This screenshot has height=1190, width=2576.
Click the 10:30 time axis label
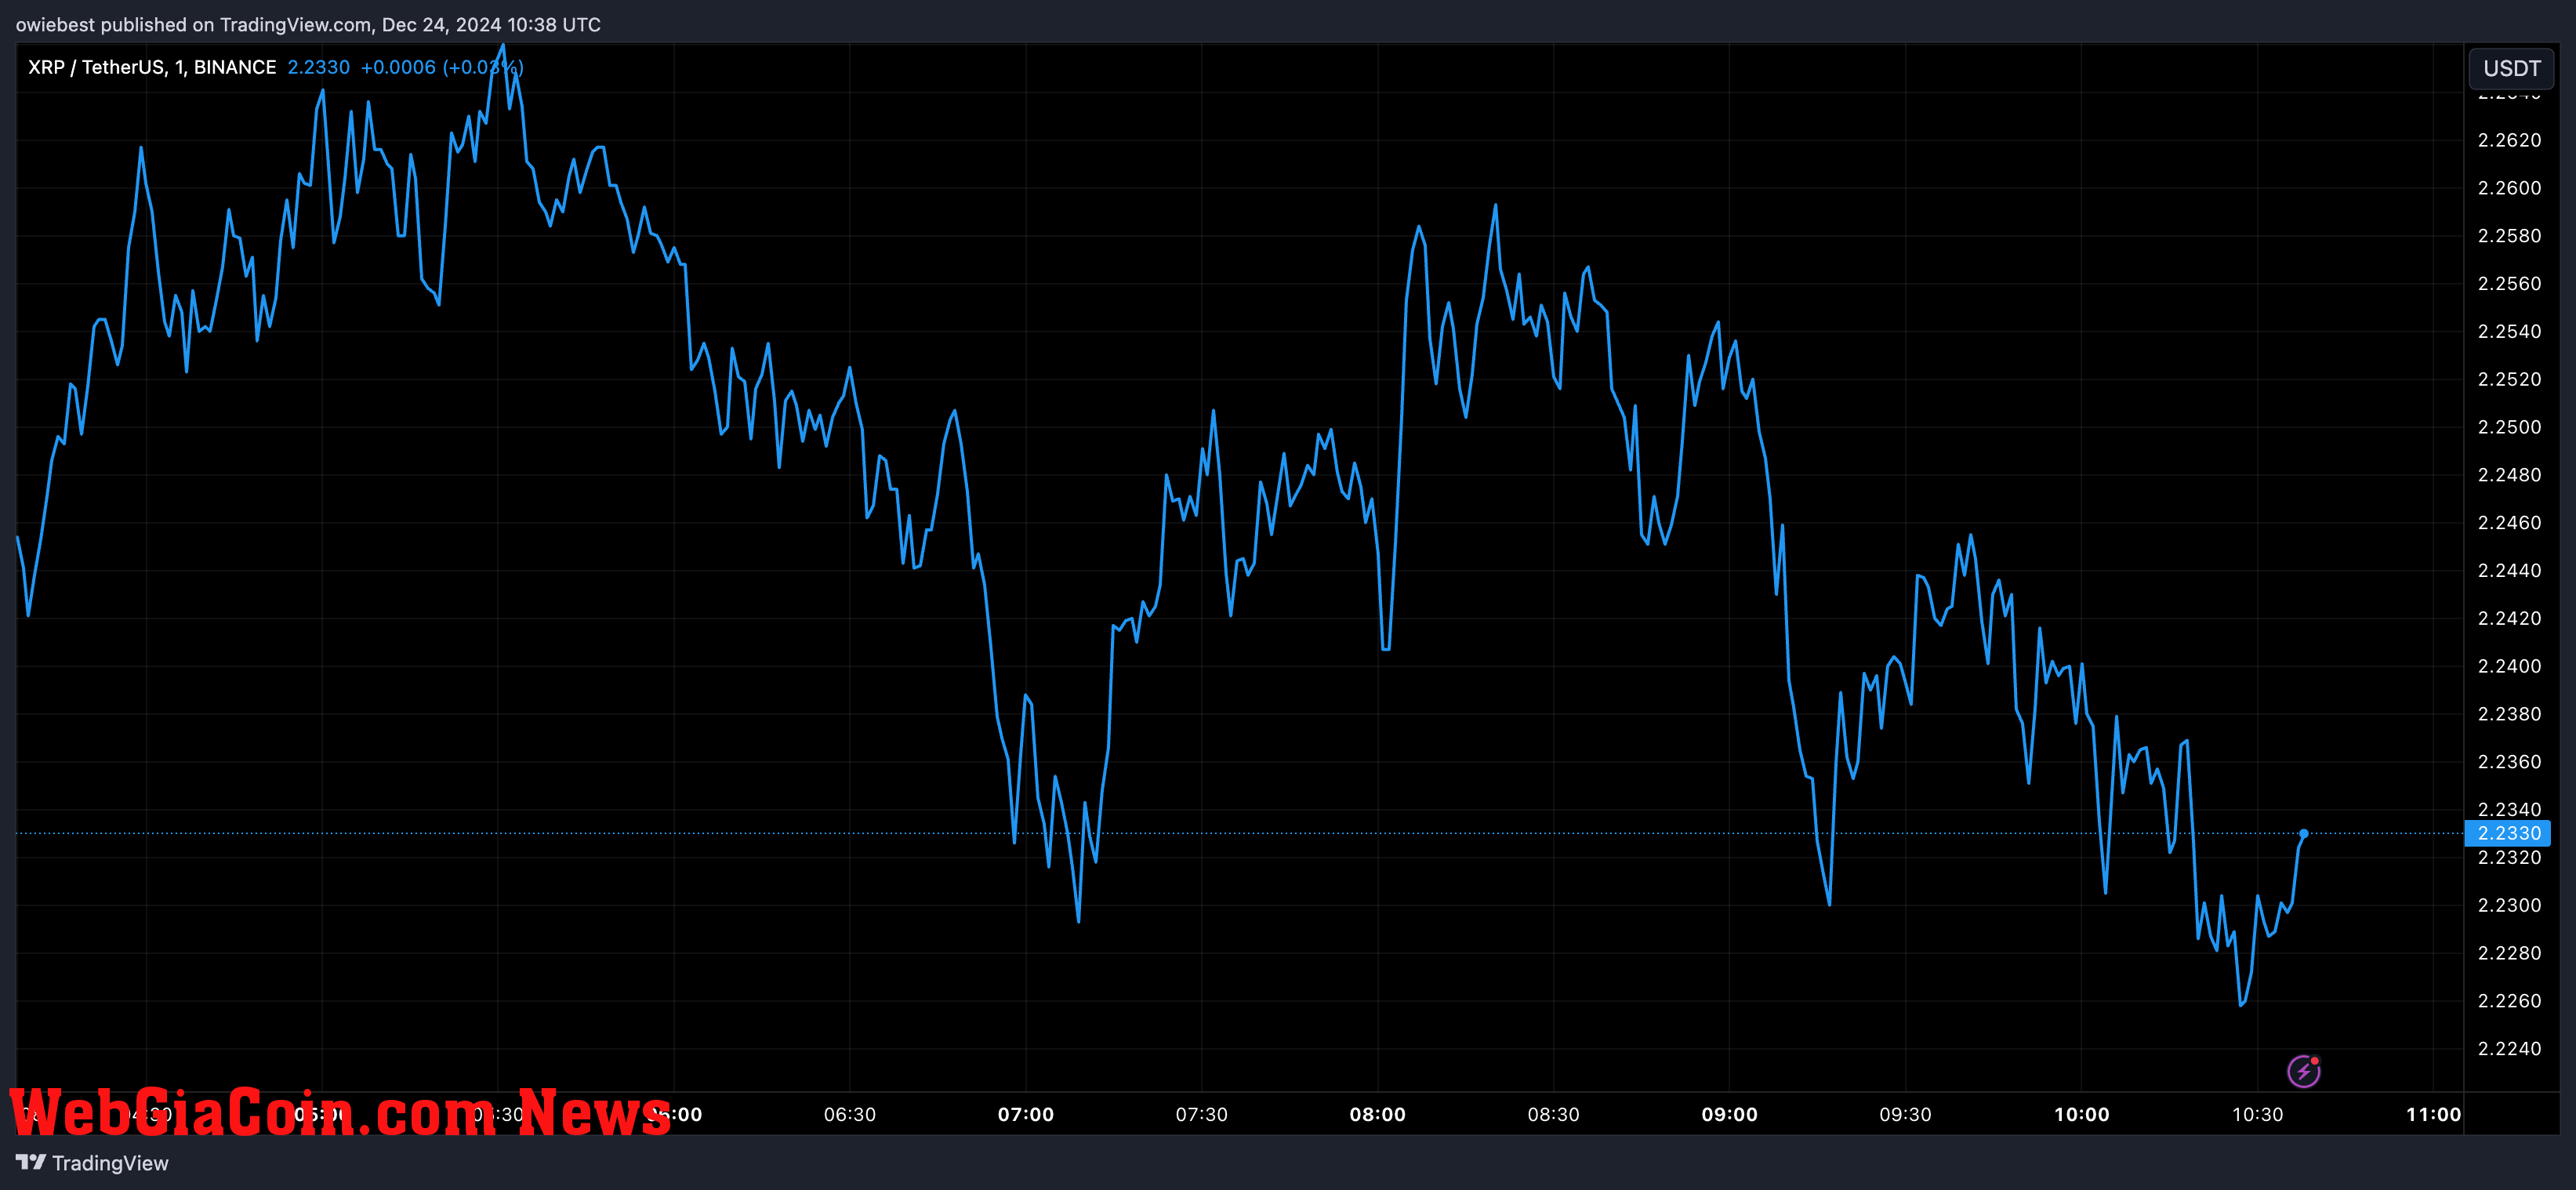click(x=2257, y=1114)
